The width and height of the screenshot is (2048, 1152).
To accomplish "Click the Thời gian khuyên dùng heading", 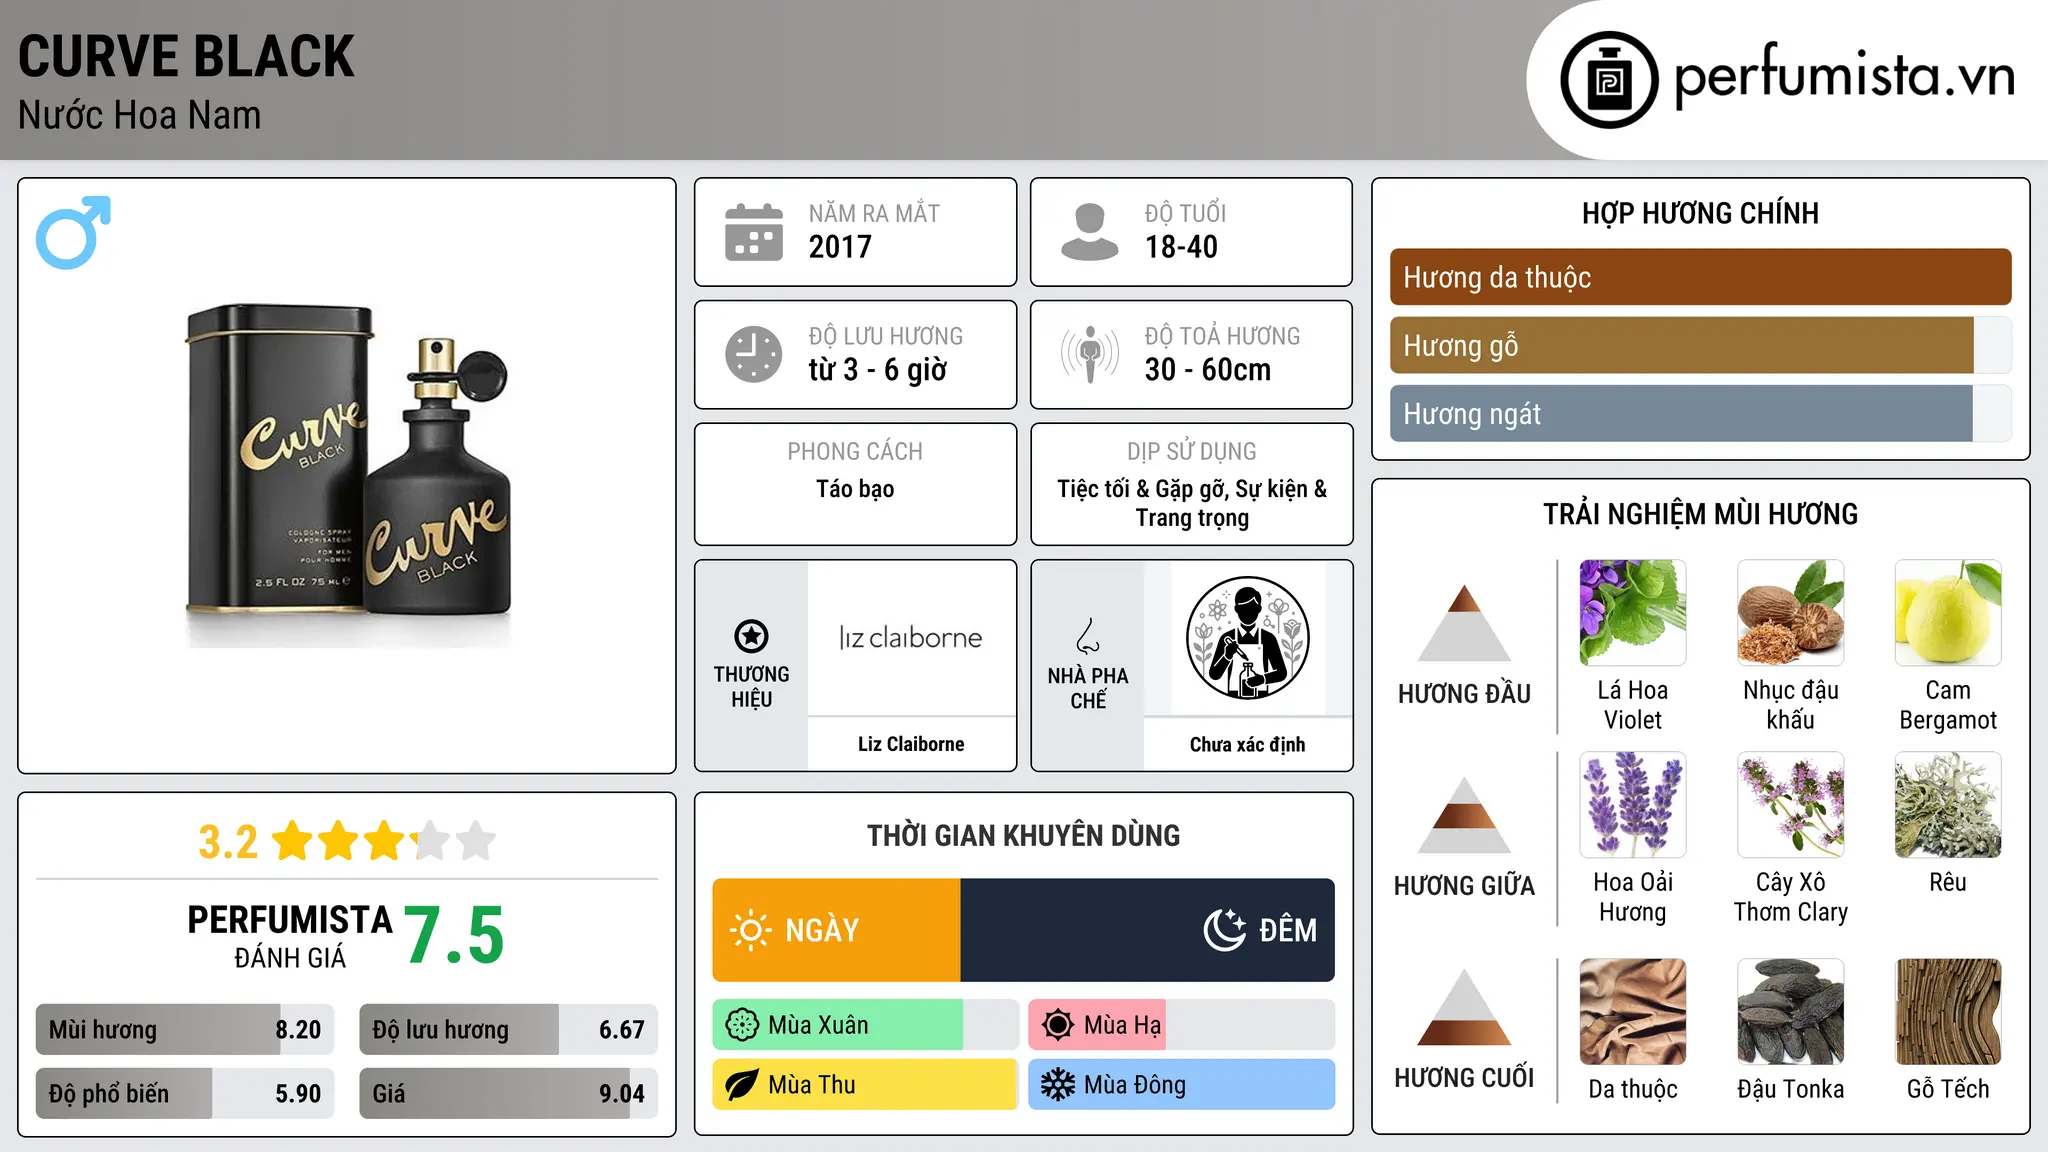I will [1023, 835].
